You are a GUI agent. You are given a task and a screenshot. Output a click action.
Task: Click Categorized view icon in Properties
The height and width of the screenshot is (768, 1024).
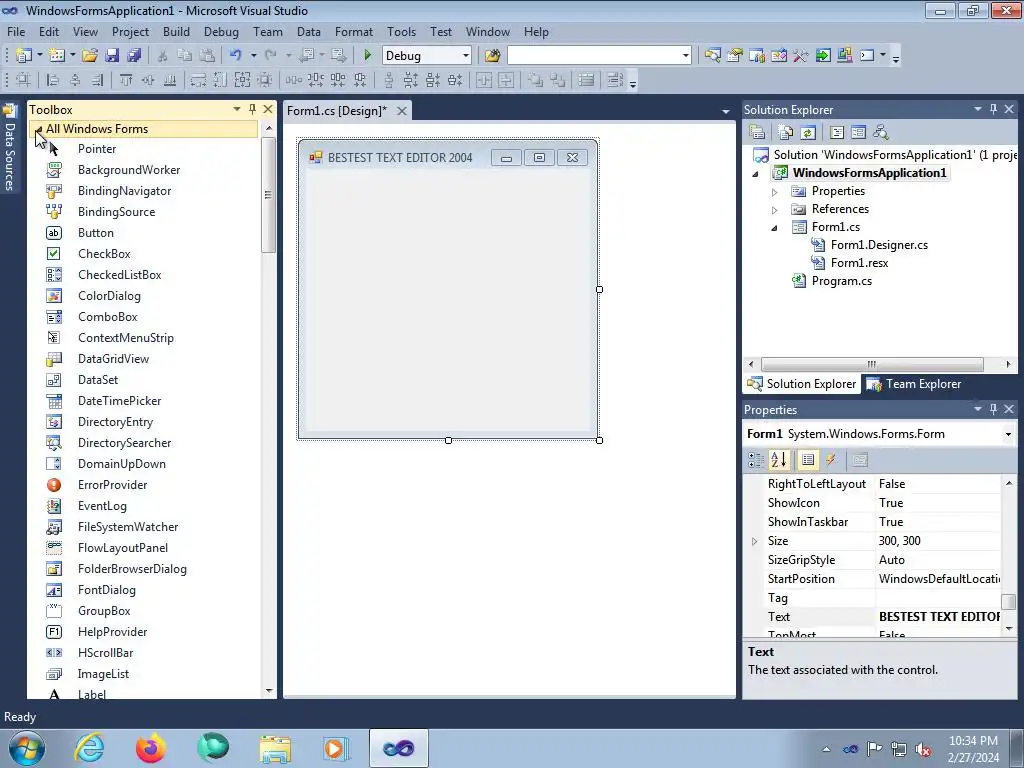(756, 460)
